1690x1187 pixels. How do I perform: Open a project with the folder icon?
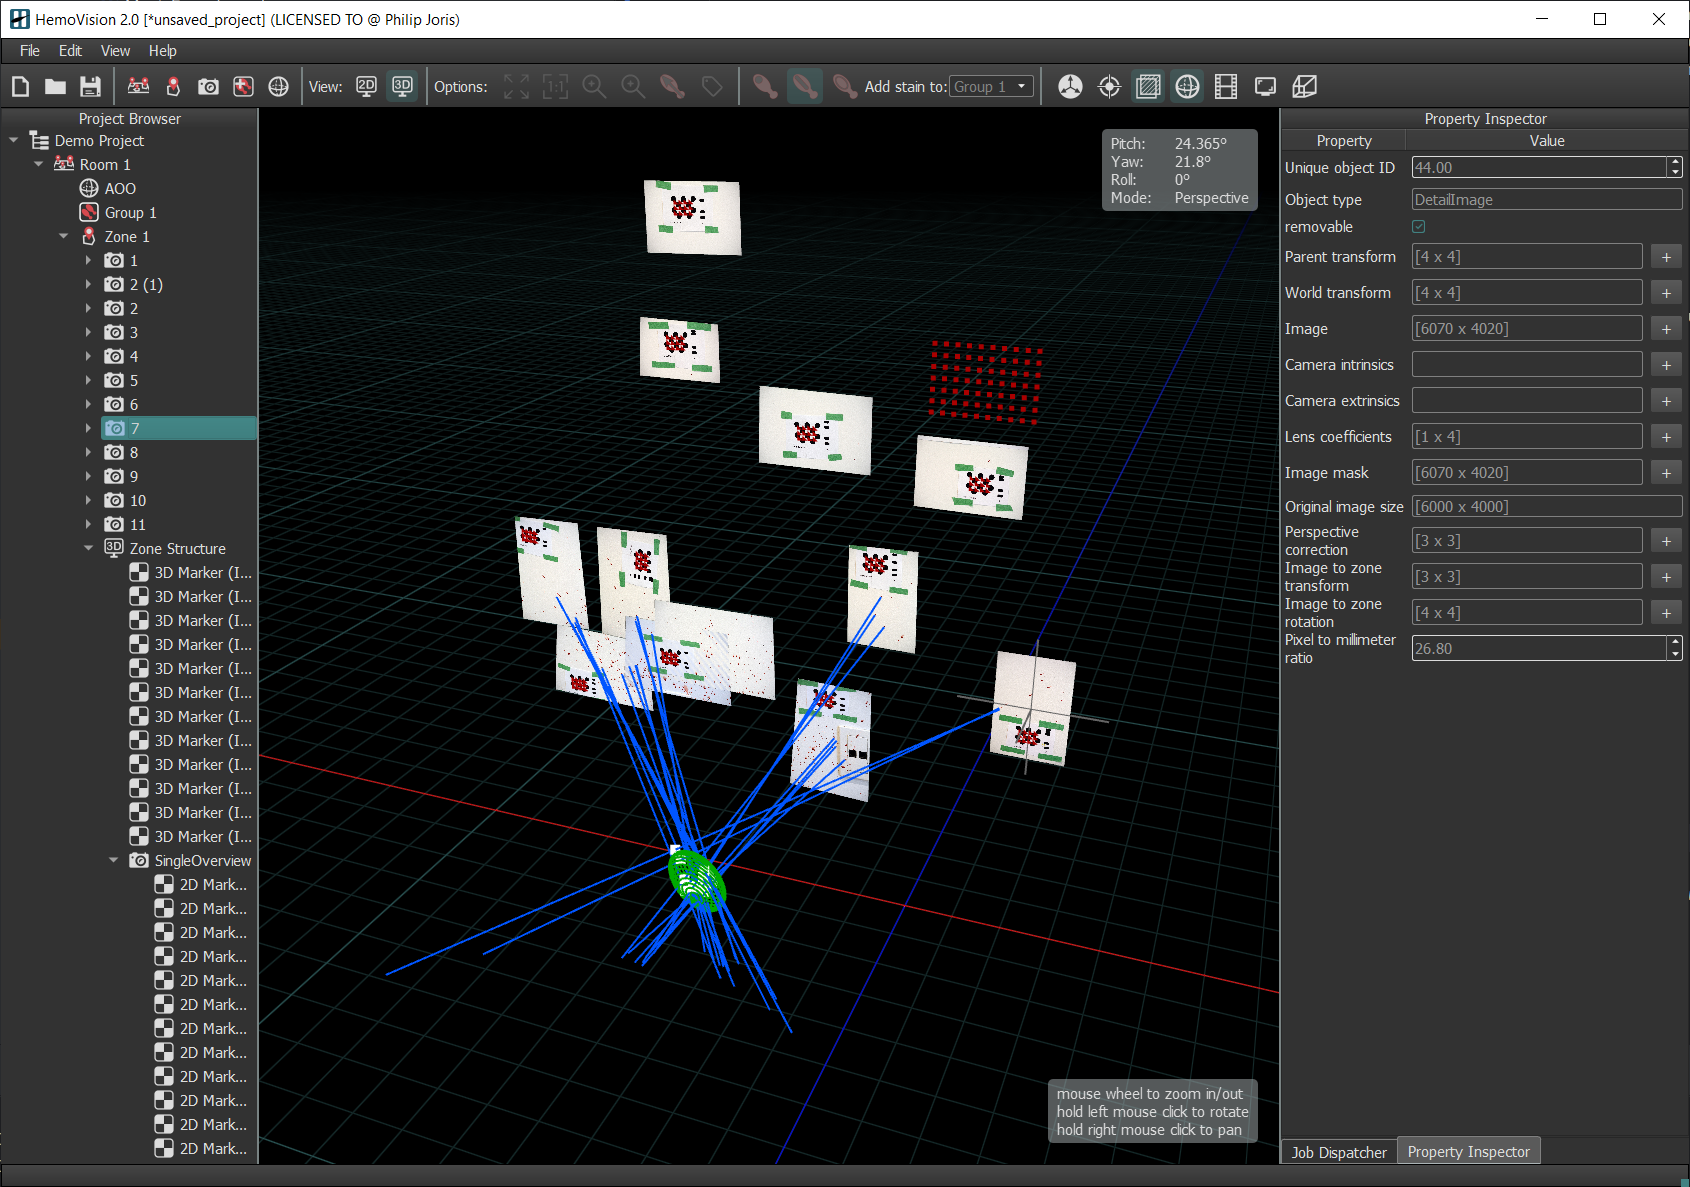(x=55, y=87)
